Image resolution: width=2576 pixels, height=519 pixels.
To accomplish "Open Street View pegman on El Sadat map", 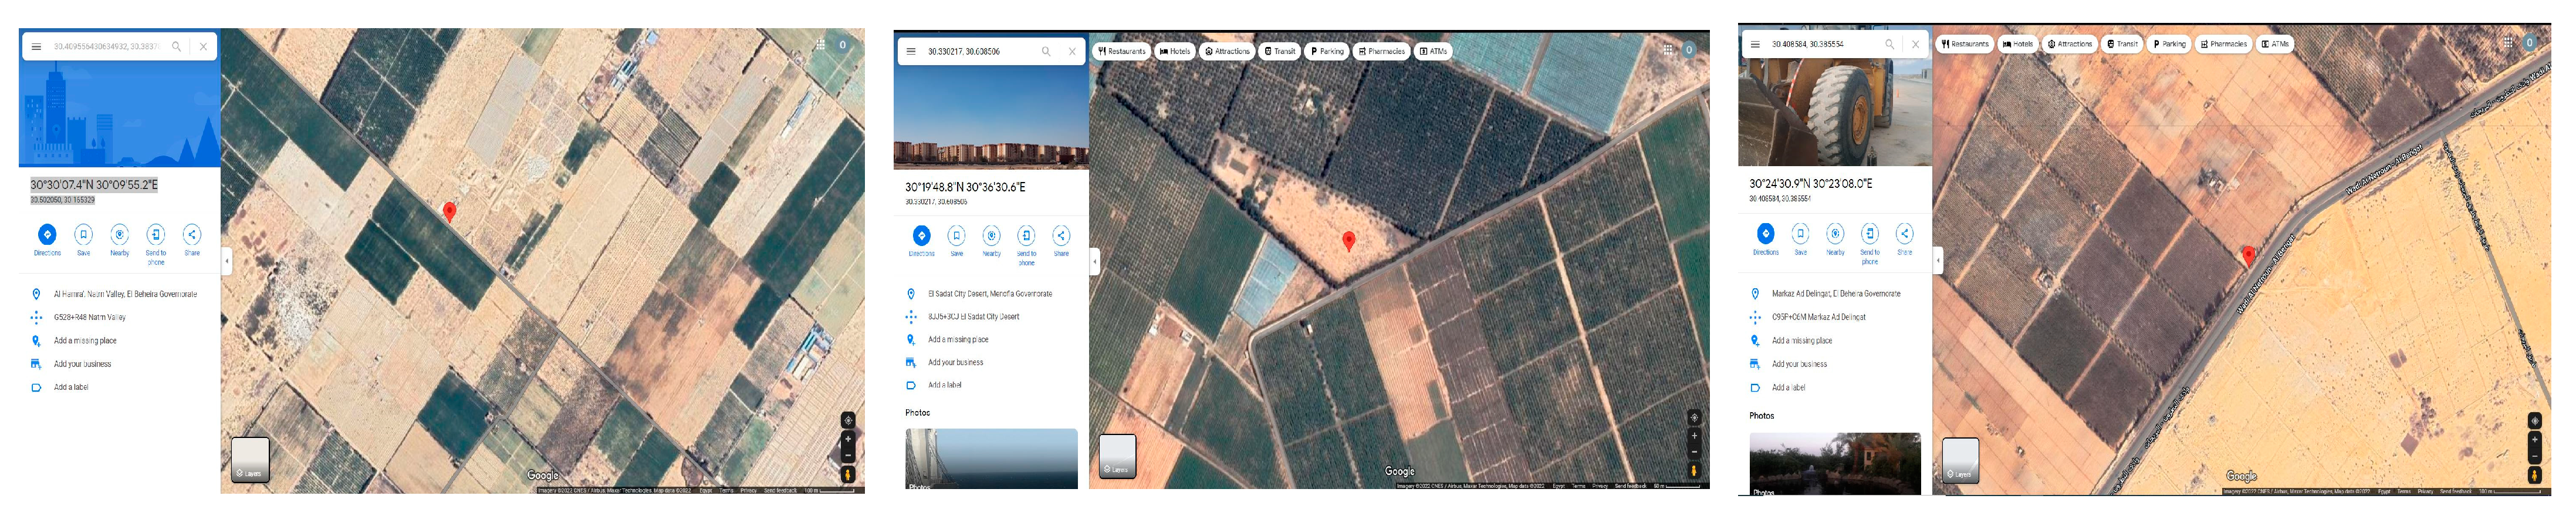I will coord(1694,470).
